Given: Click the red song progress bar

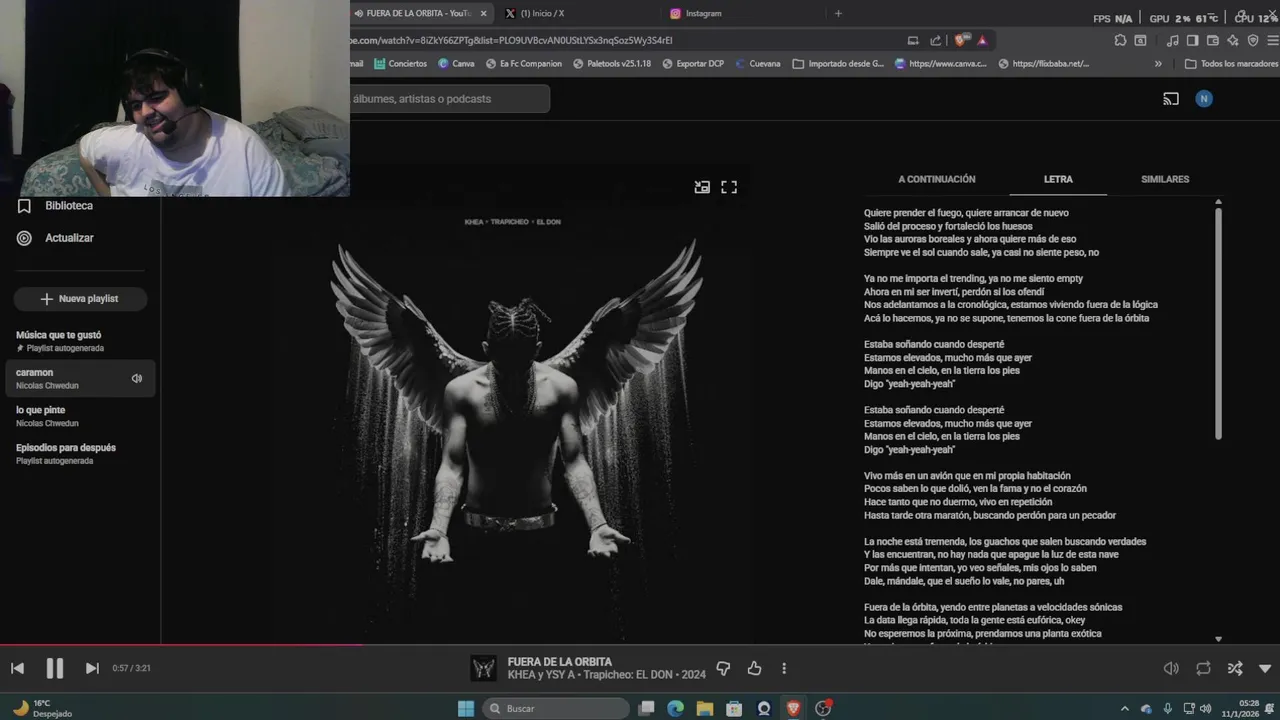Looking at the screenshot, I should click(640, 645).
